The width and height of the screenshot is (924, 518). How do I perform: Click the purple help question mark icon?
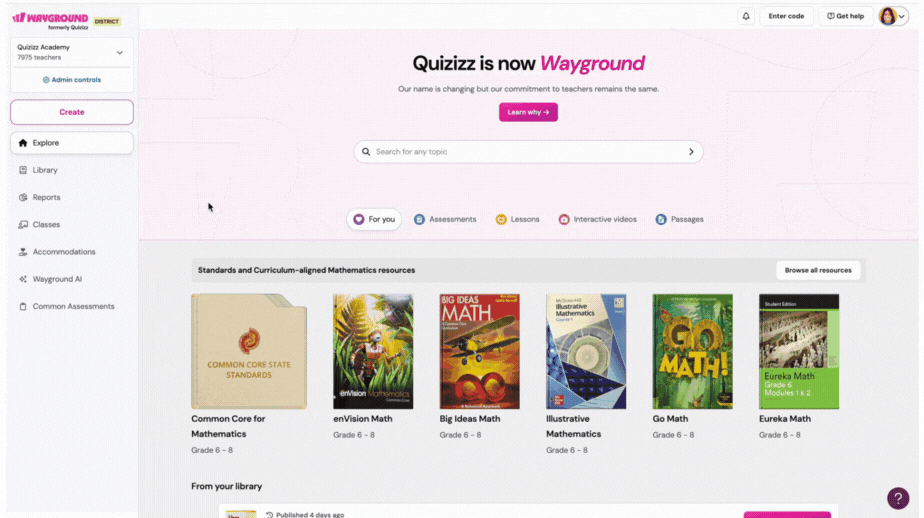[898, 499]
